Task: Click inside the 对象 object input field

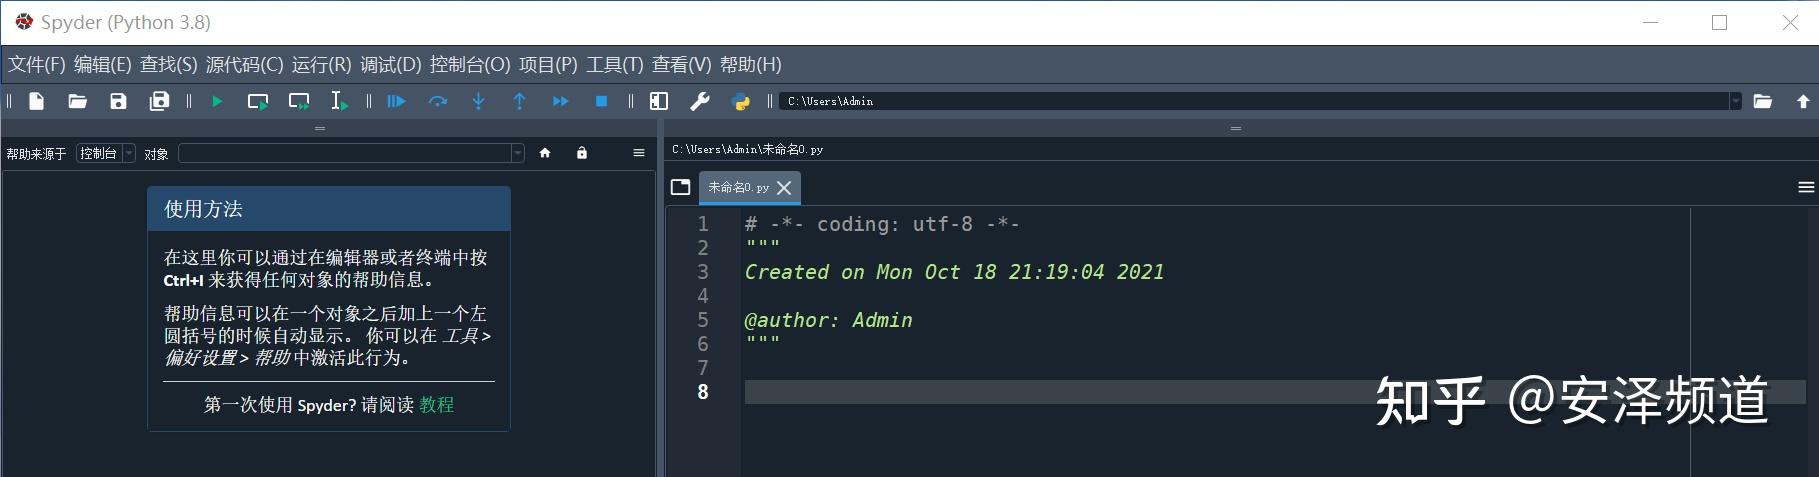Action: (344, 153)
